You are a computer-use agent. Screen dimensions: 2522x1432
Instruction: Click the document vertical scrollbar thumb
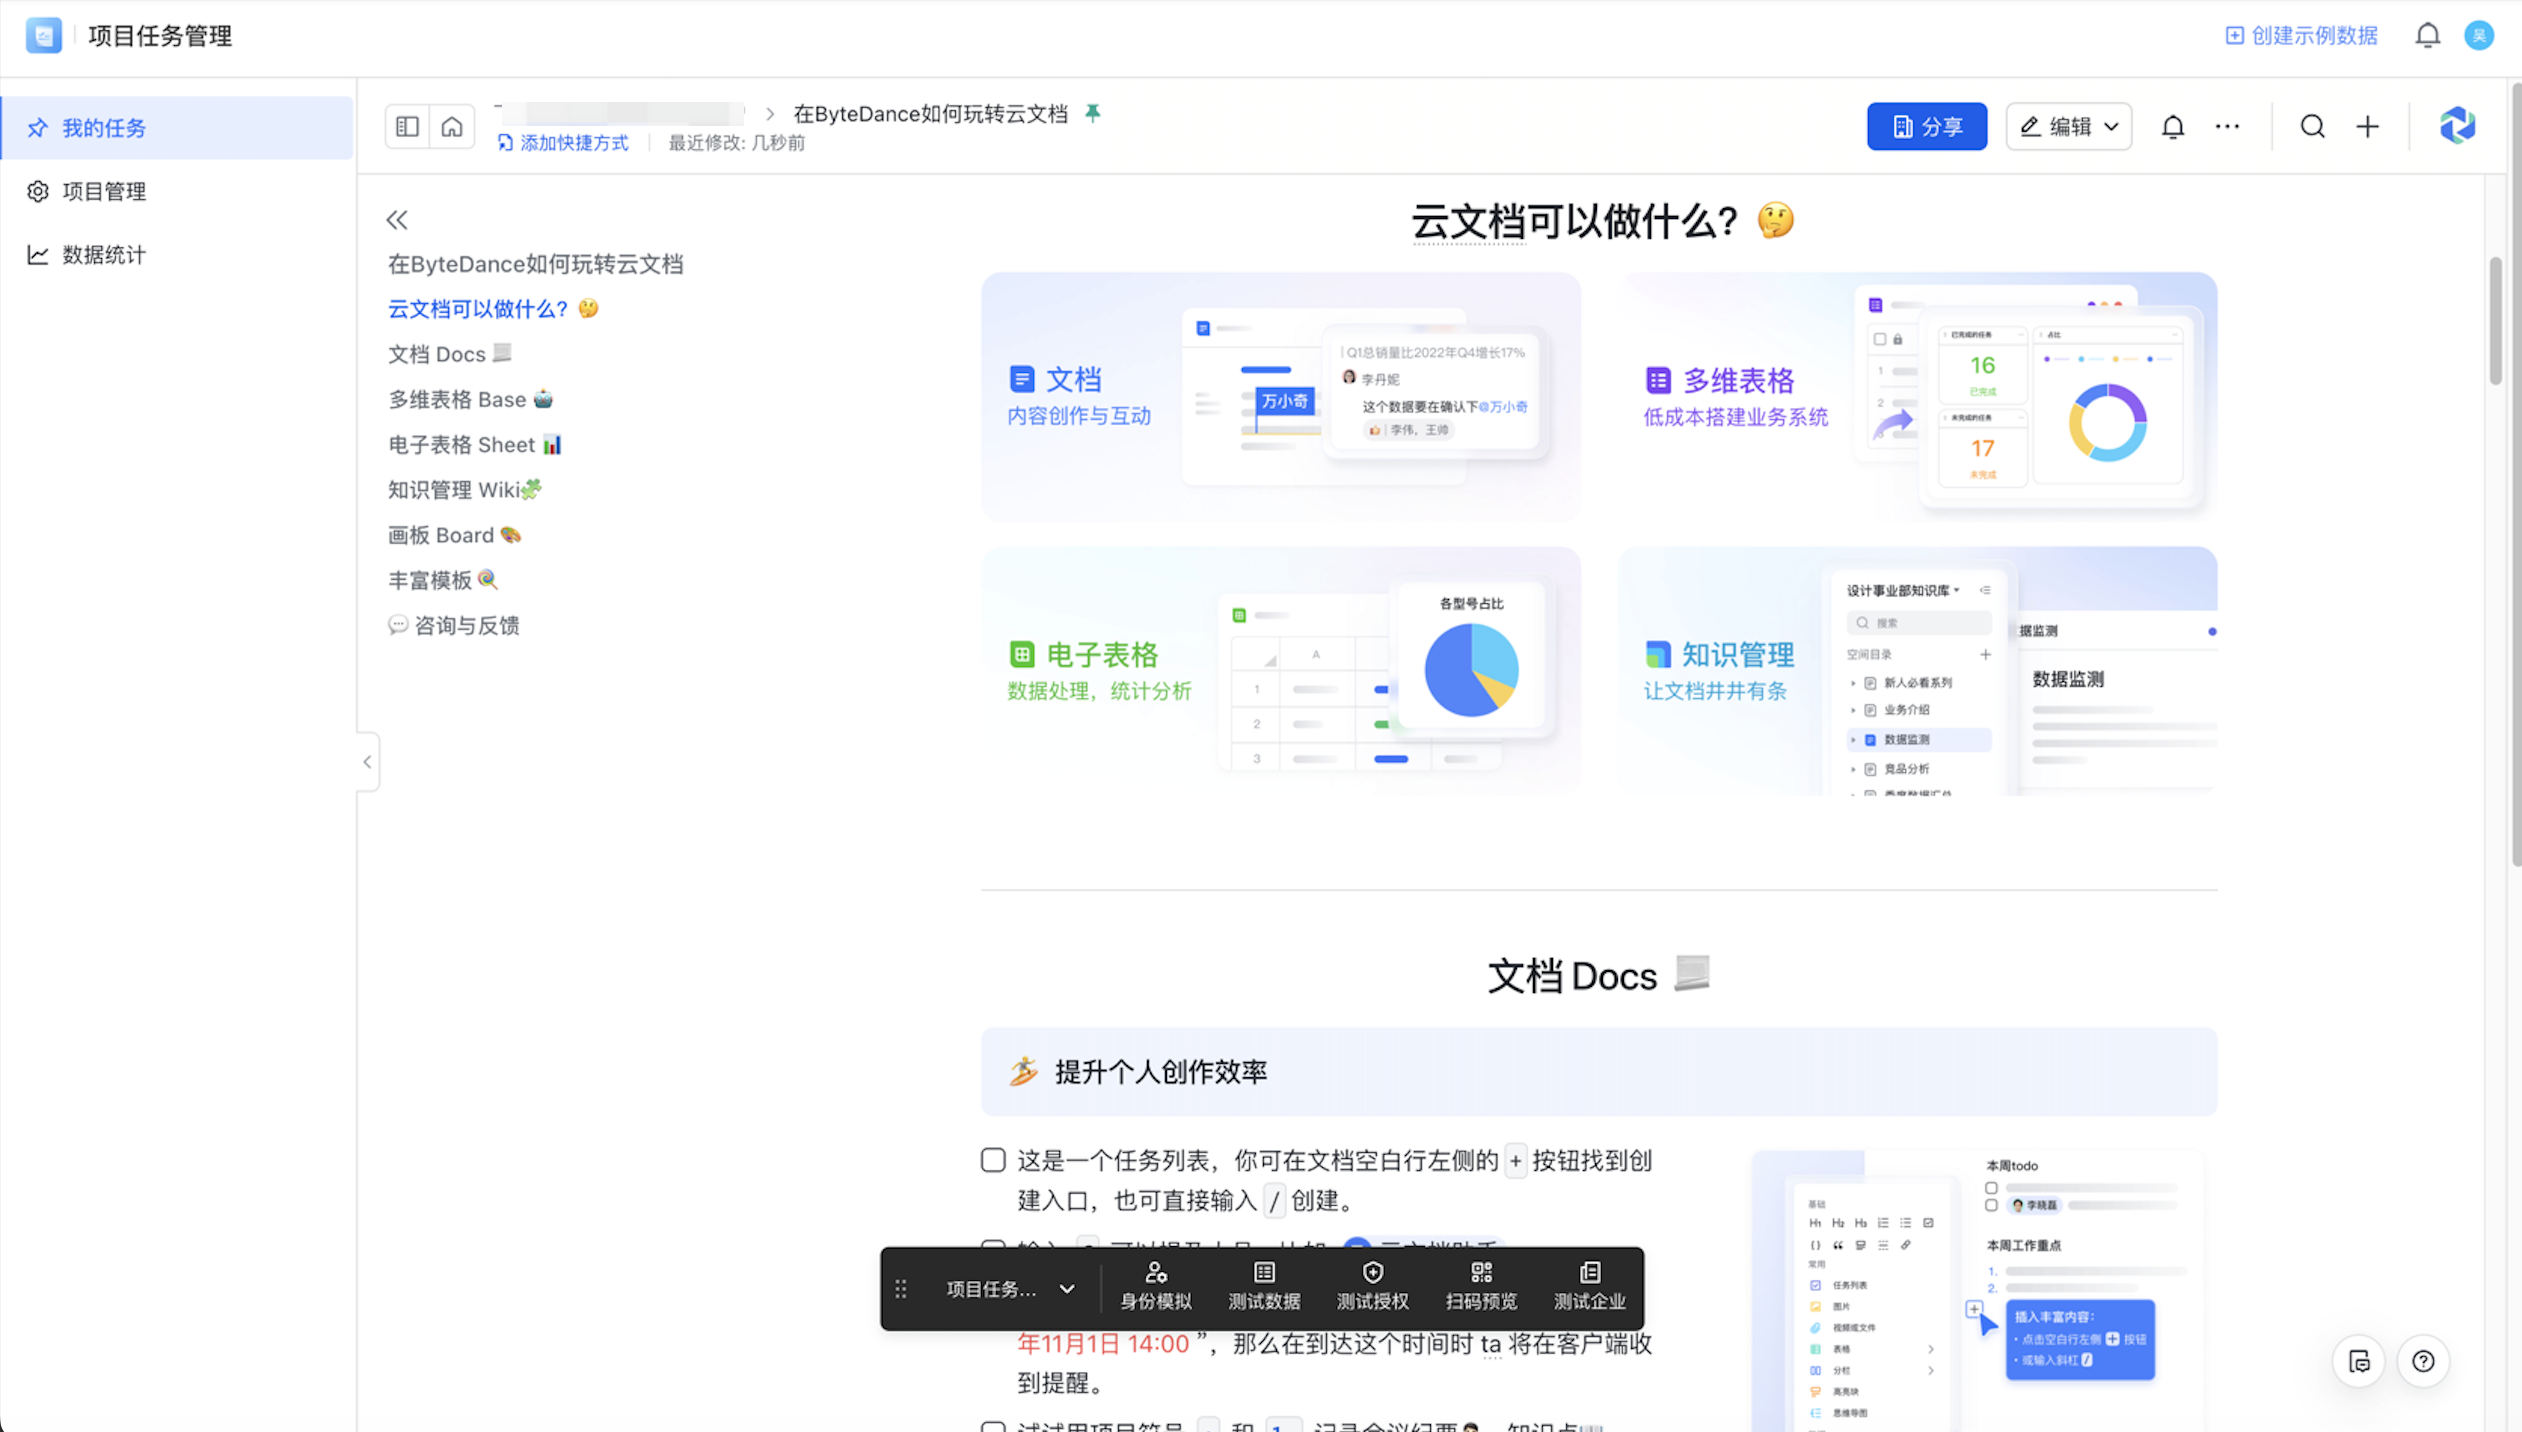click(2496, 320)
